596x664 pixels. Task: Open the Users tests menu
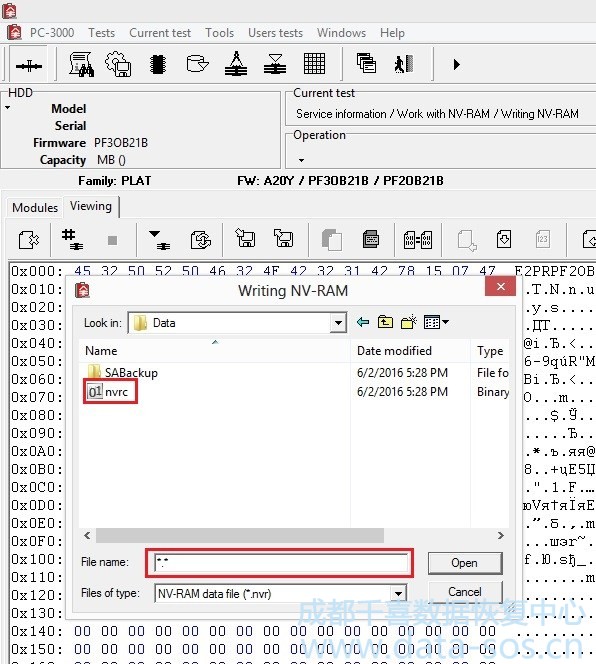point(275,33)
